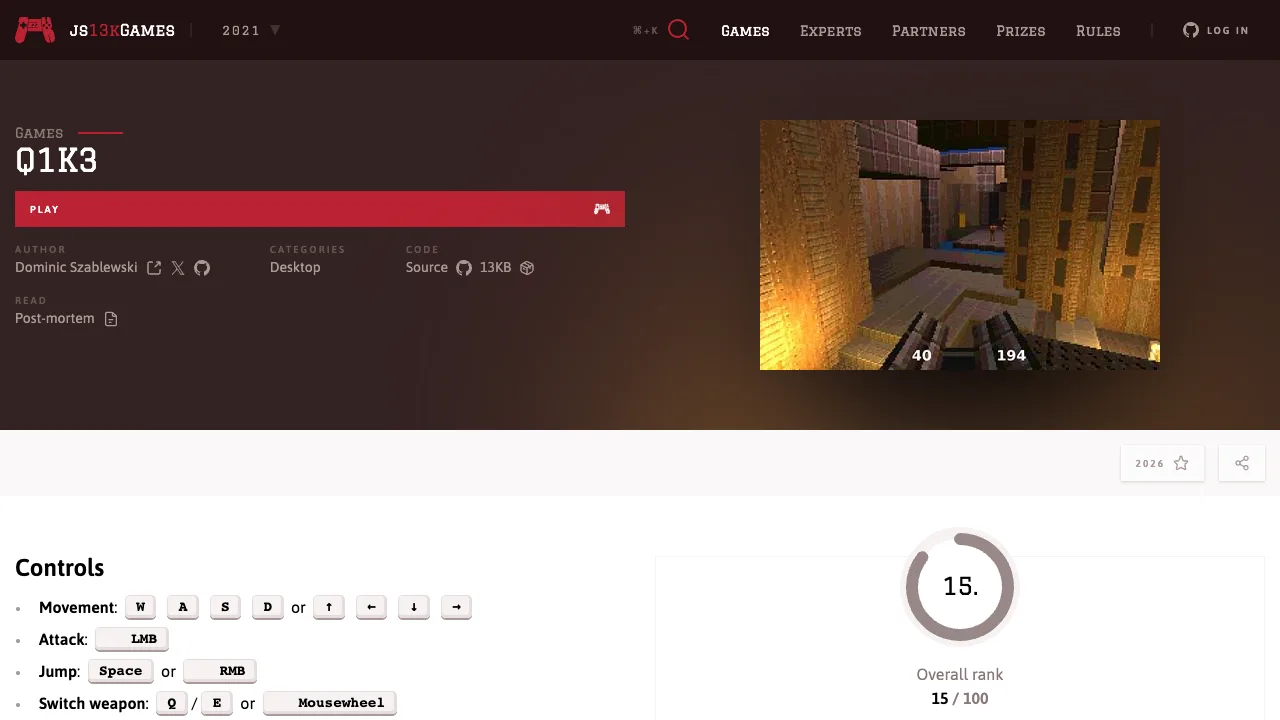Click the 2026 star favorite button
The image size is (1280, 720).
[1162, 463]
